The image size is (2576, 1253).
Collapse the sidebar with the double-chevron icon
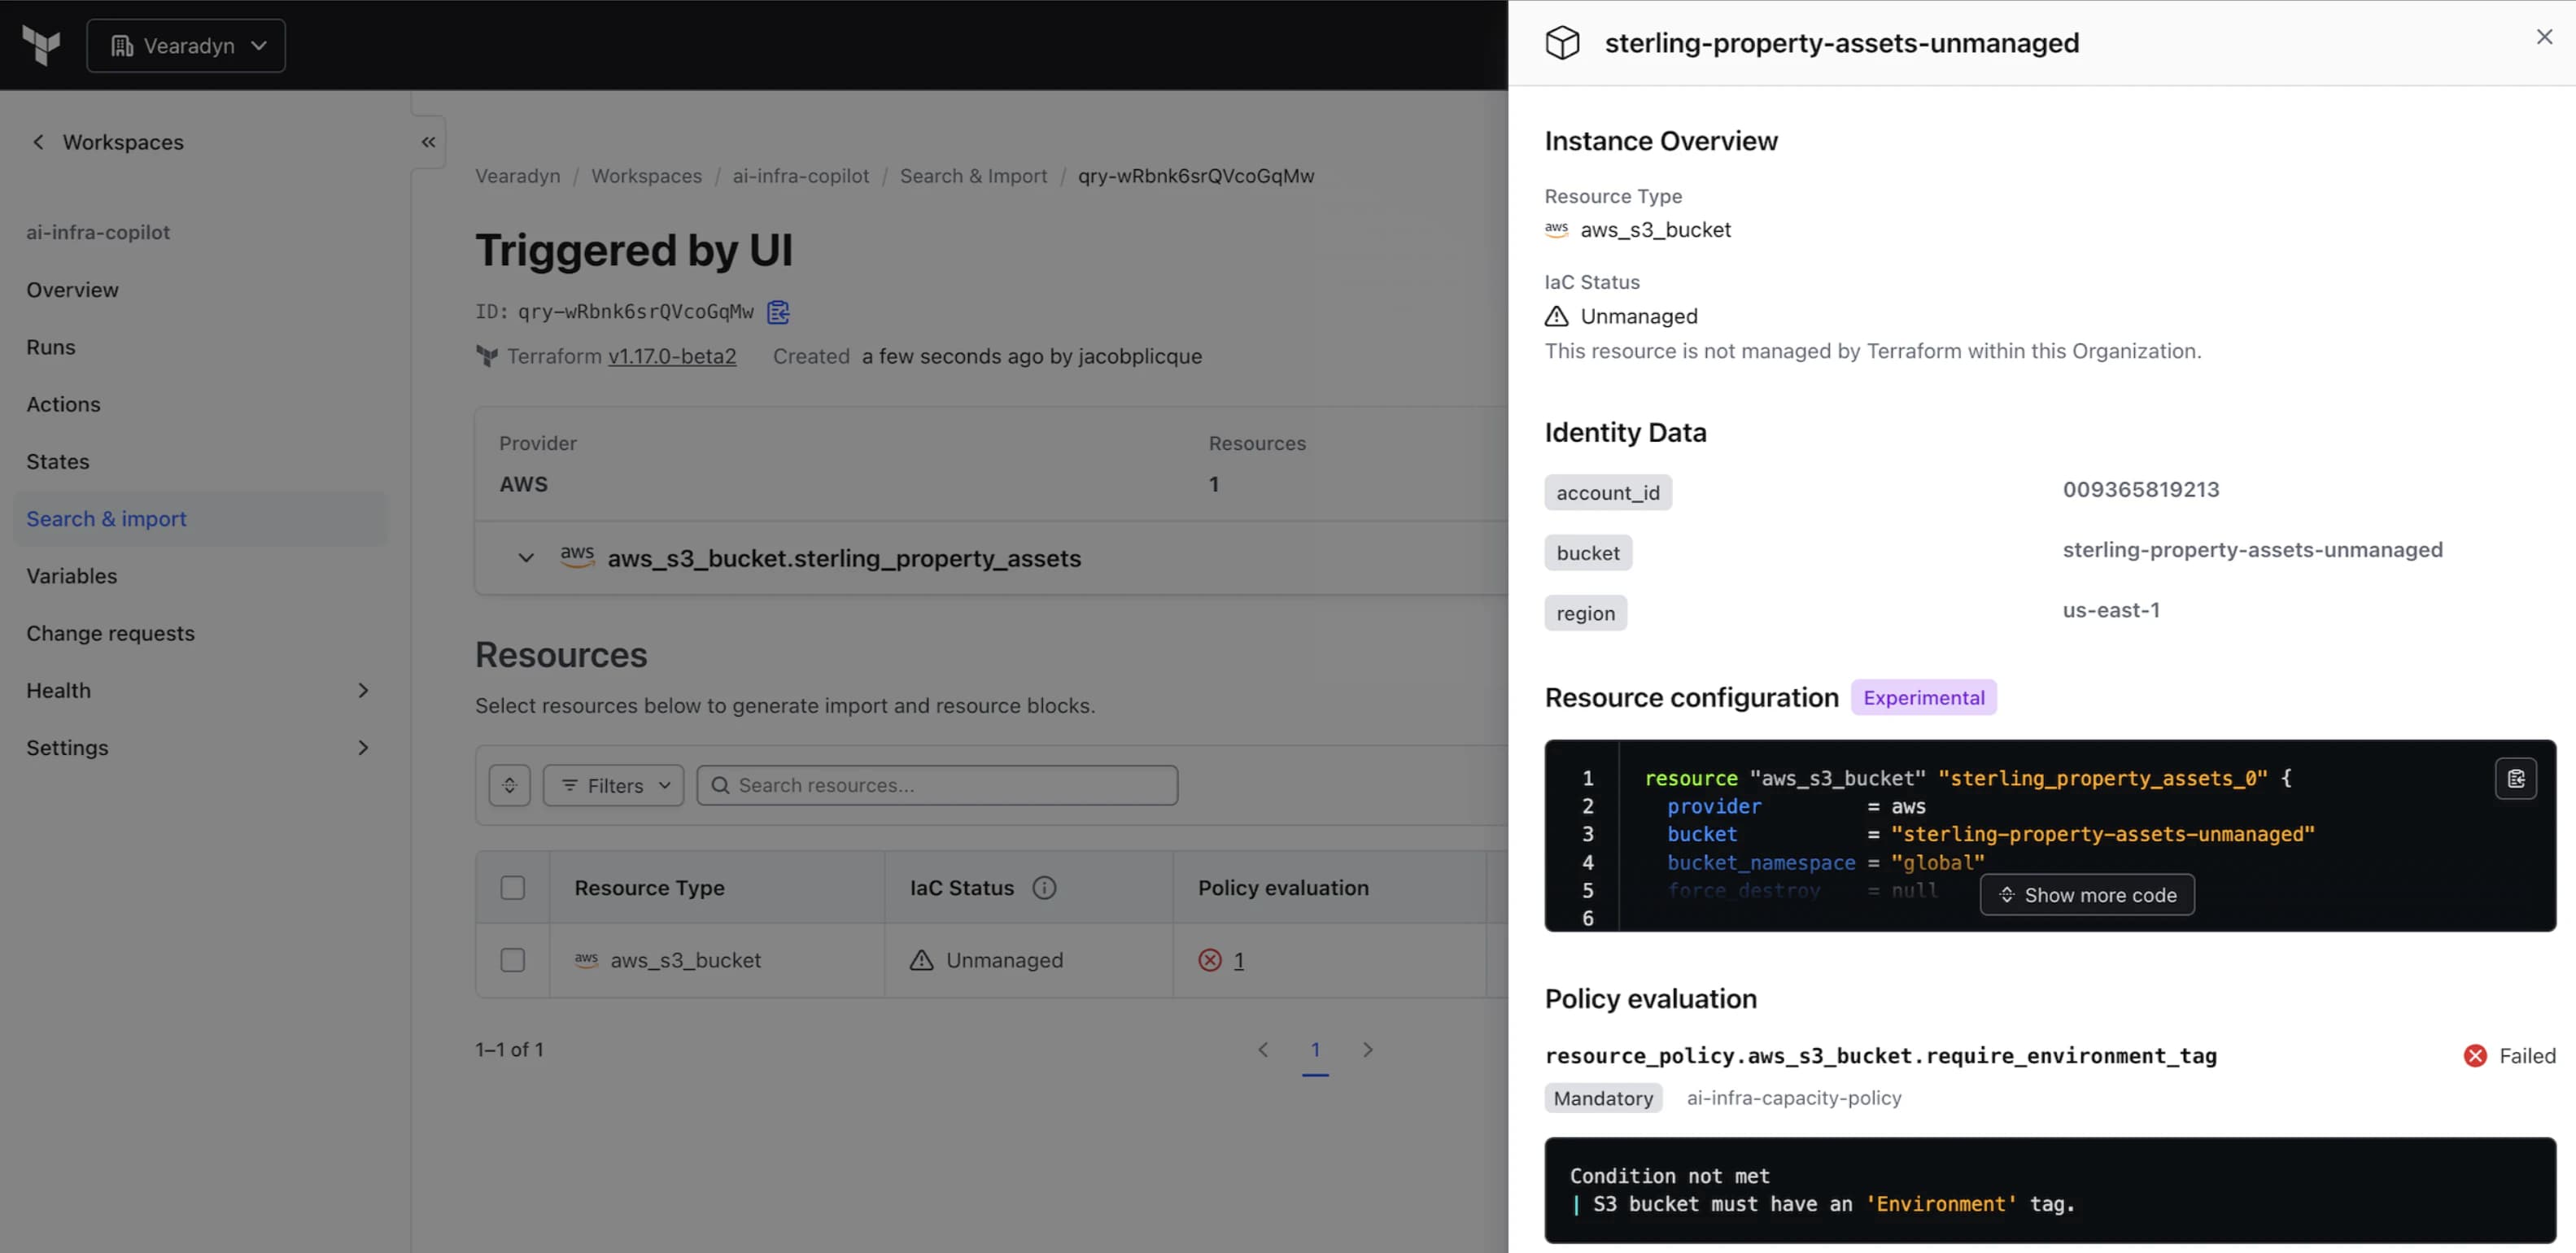428,142
